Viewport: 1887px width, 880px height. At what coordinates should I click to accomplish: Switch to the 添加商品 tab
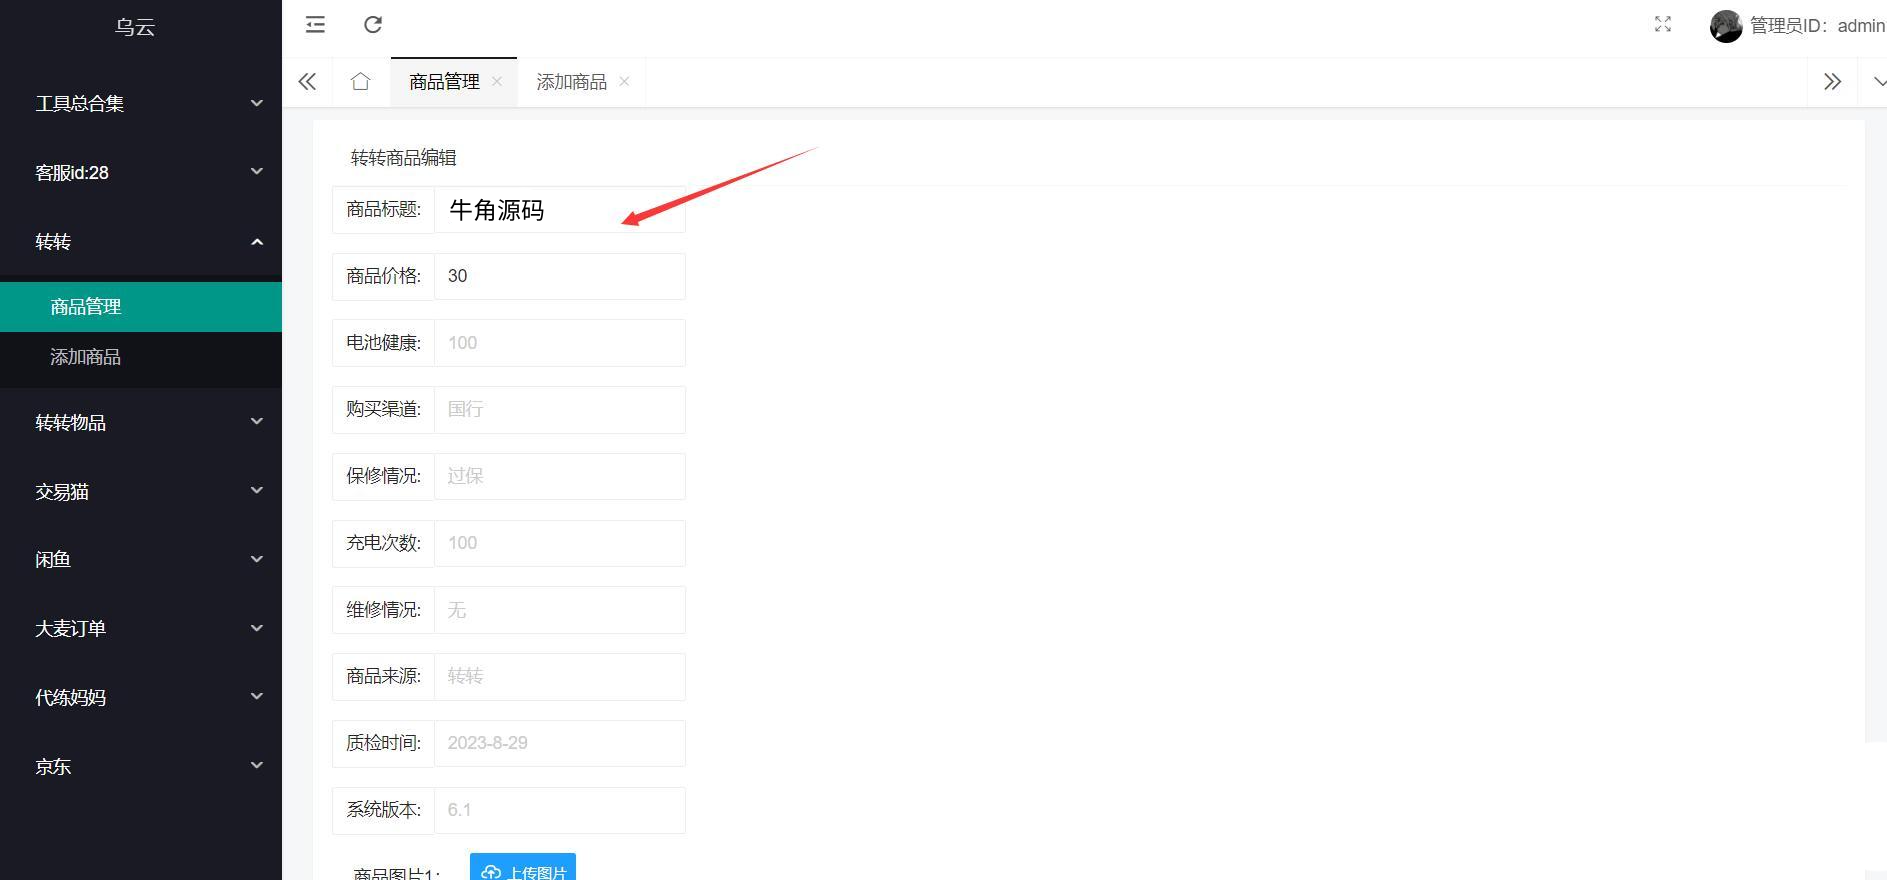tap(571, 82)
